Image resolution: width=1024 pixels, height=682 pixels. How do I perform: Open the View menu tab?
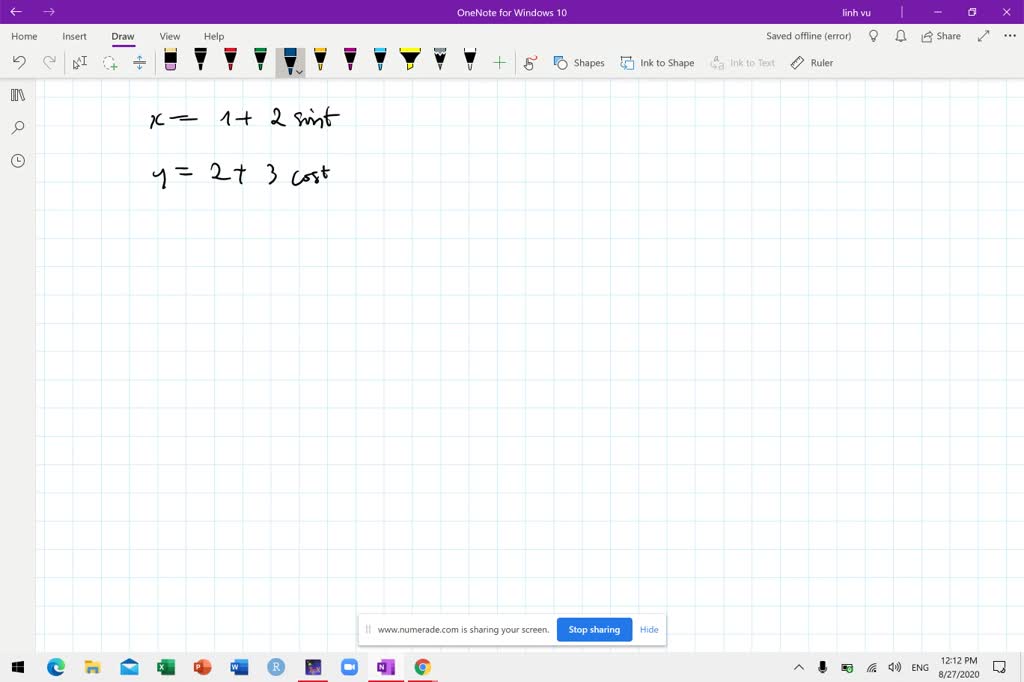click(169, 36)
